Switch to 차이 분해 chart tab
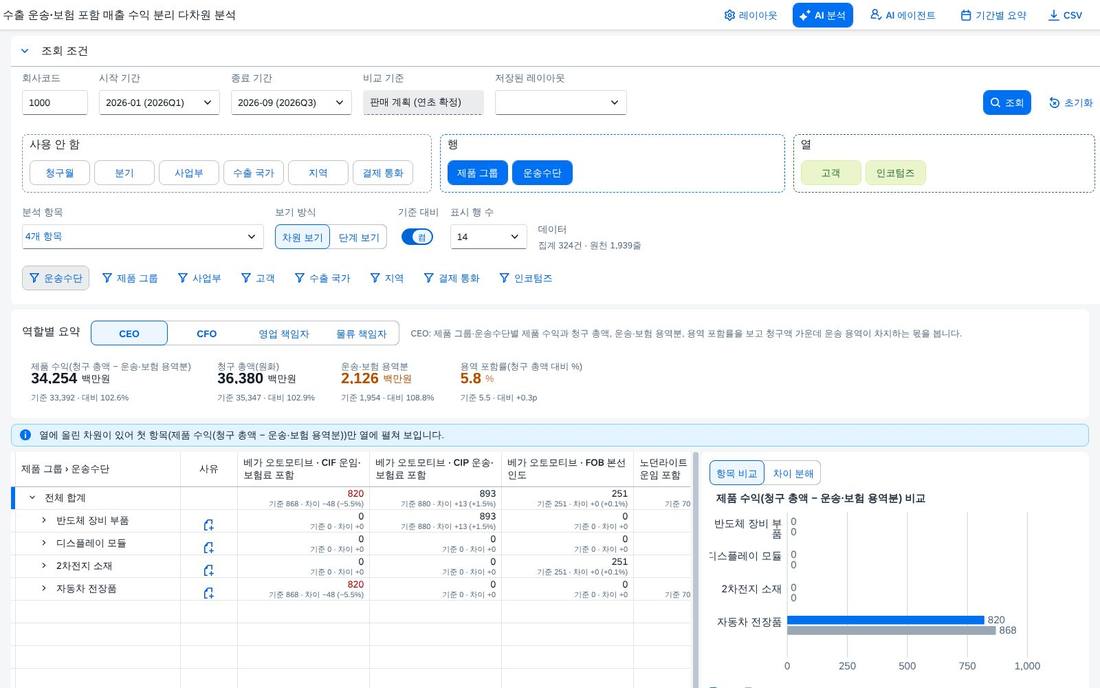 coord(793,473)
